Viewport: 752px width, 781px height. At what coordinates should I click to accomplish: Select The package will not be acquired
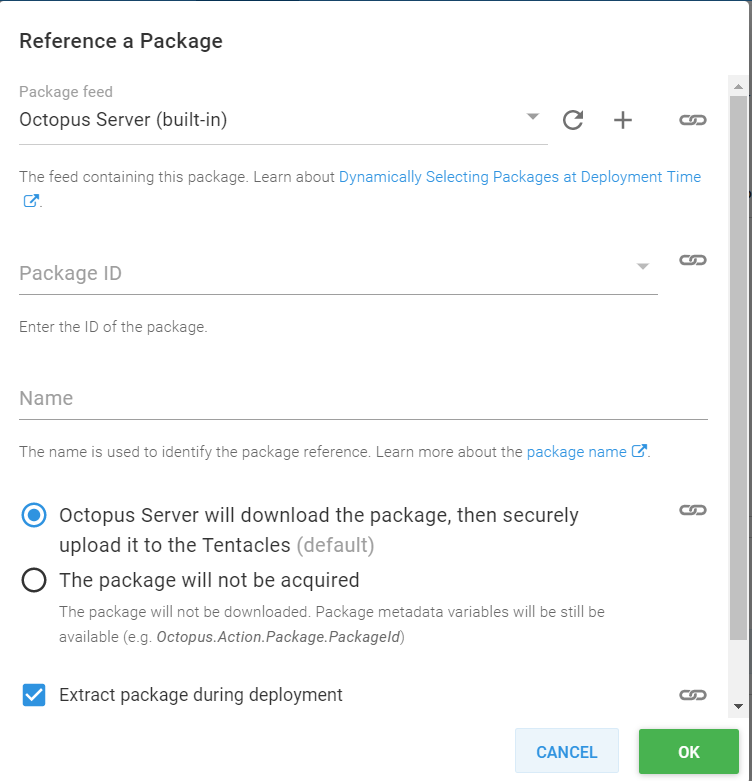[x=34, y=580]
